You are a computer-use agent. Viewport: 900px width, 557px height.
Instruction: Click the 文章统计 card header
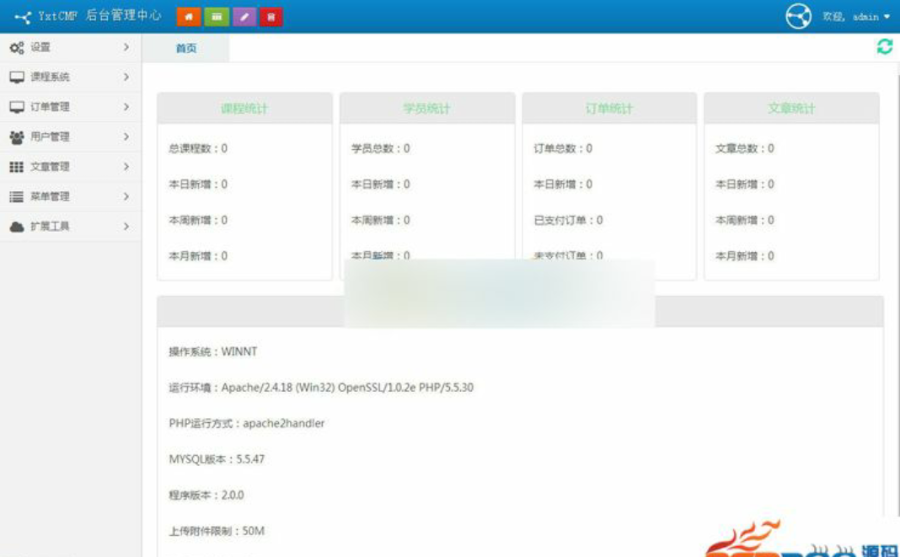792,108
